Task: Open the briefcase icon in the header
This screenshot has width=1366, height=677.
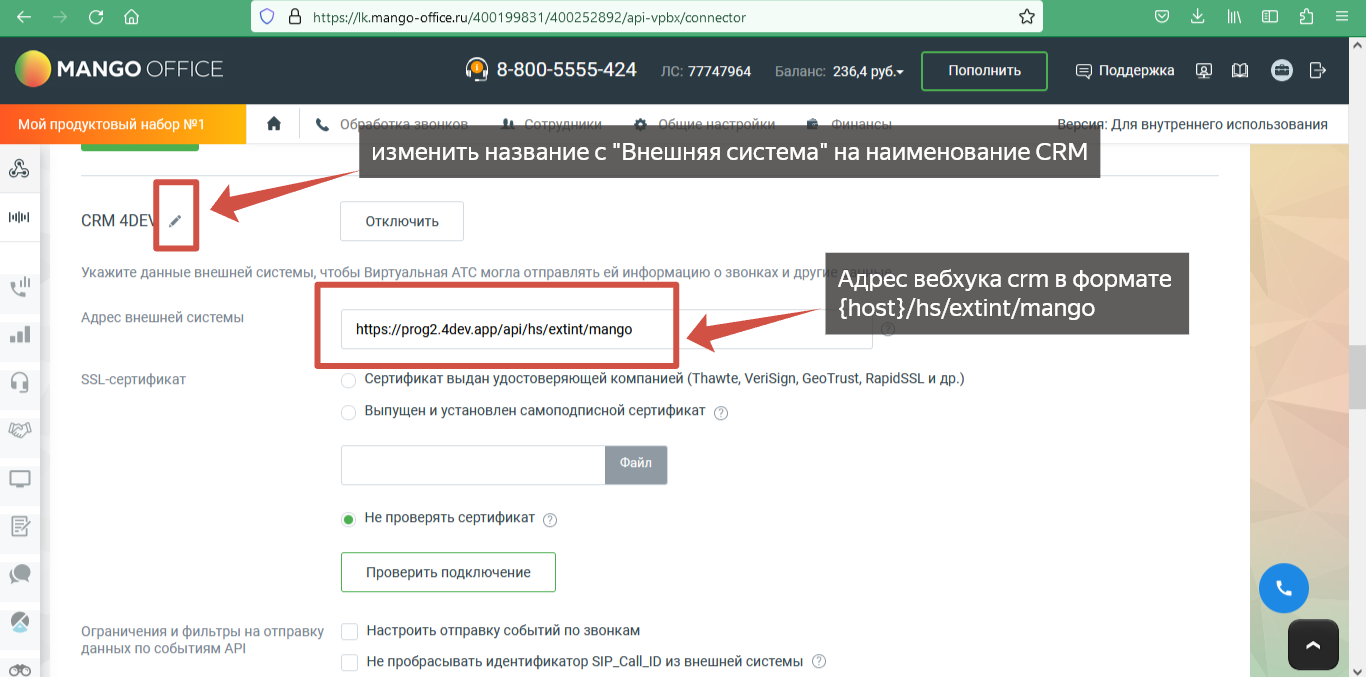Action: [x=1281, y=71]
